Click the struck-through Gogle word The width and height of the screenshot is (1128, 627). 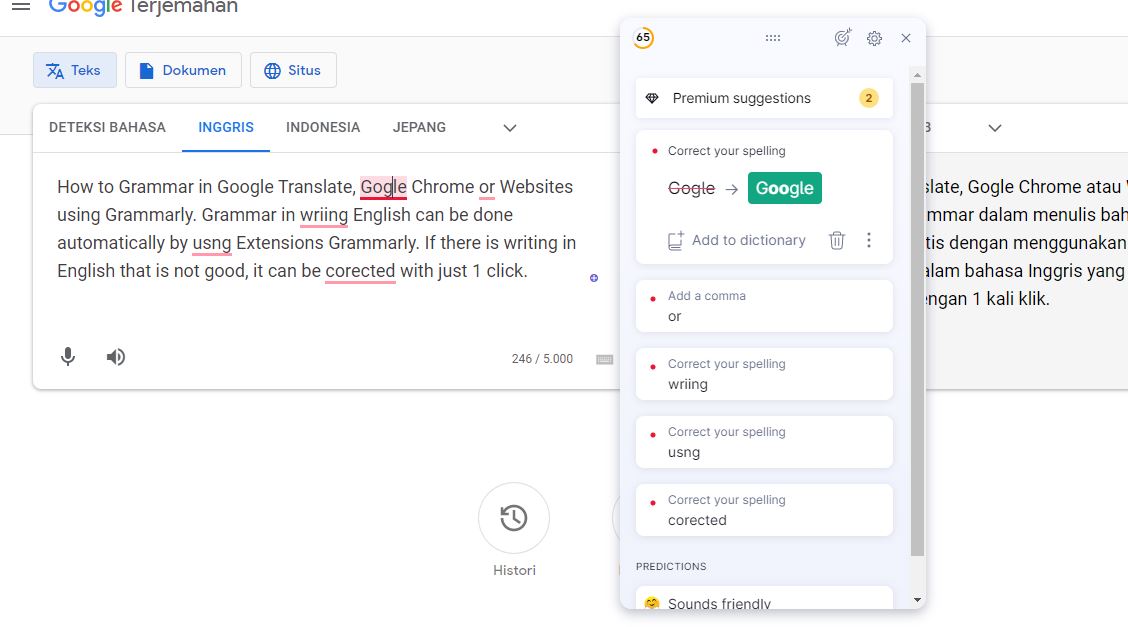691,188
